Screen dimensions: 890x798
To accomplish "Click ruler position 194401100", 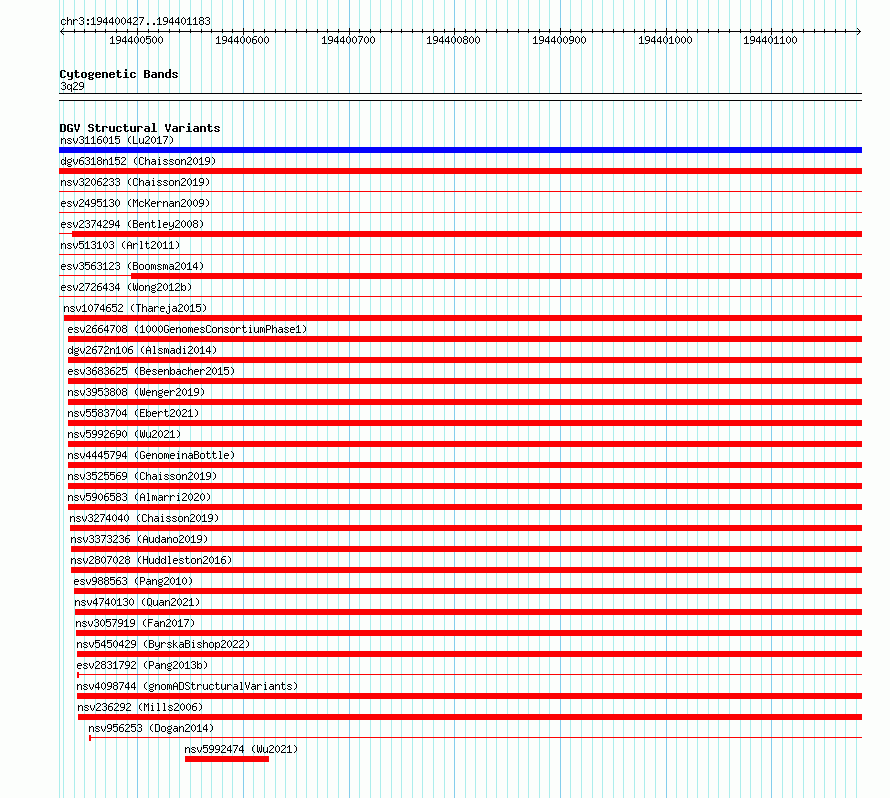I will point(770,40).
